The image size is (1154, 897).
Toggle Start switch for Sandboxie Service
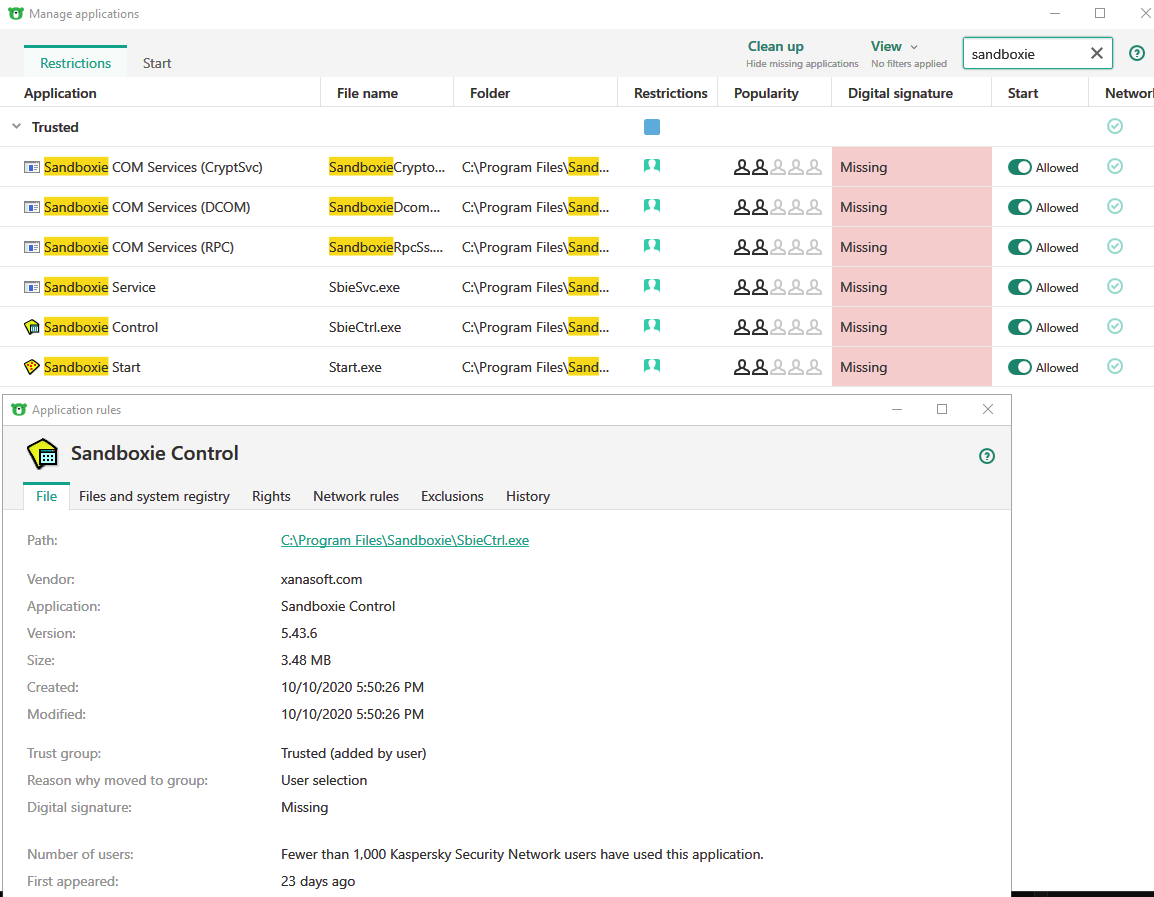coord(1019,287)
